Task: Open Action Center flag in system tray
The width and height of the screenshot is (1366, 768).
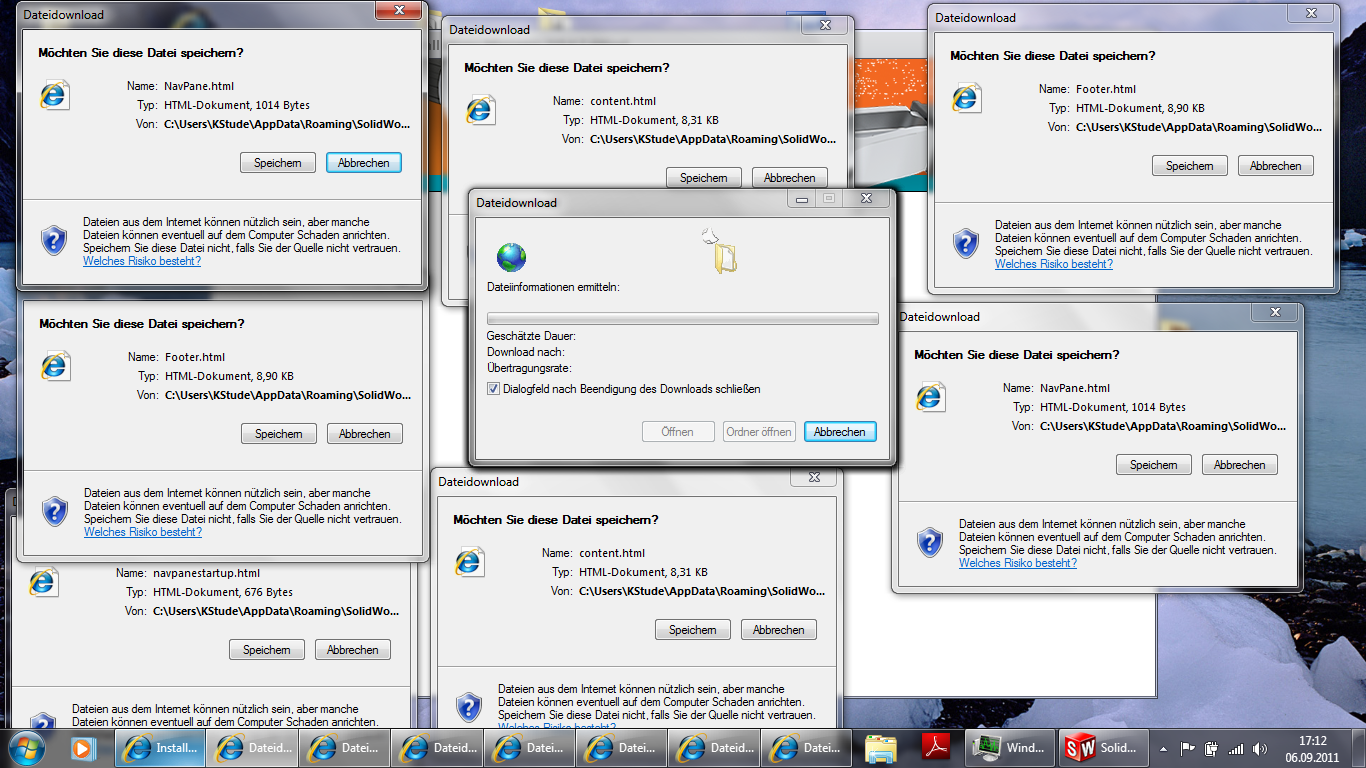Action: click(1188, 748)
